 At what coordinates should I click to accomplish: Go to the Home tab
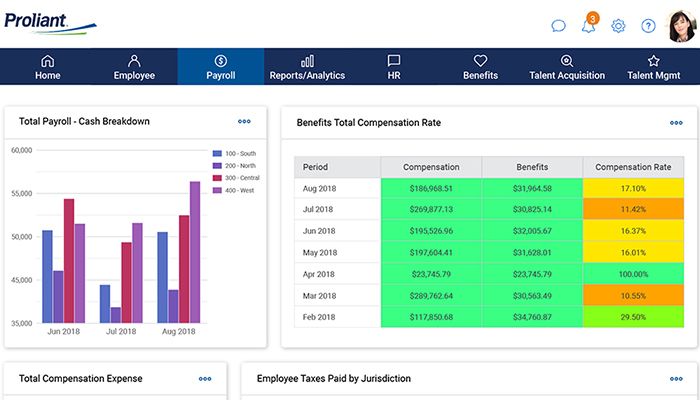pyautogui.click(x=47, y=67)
